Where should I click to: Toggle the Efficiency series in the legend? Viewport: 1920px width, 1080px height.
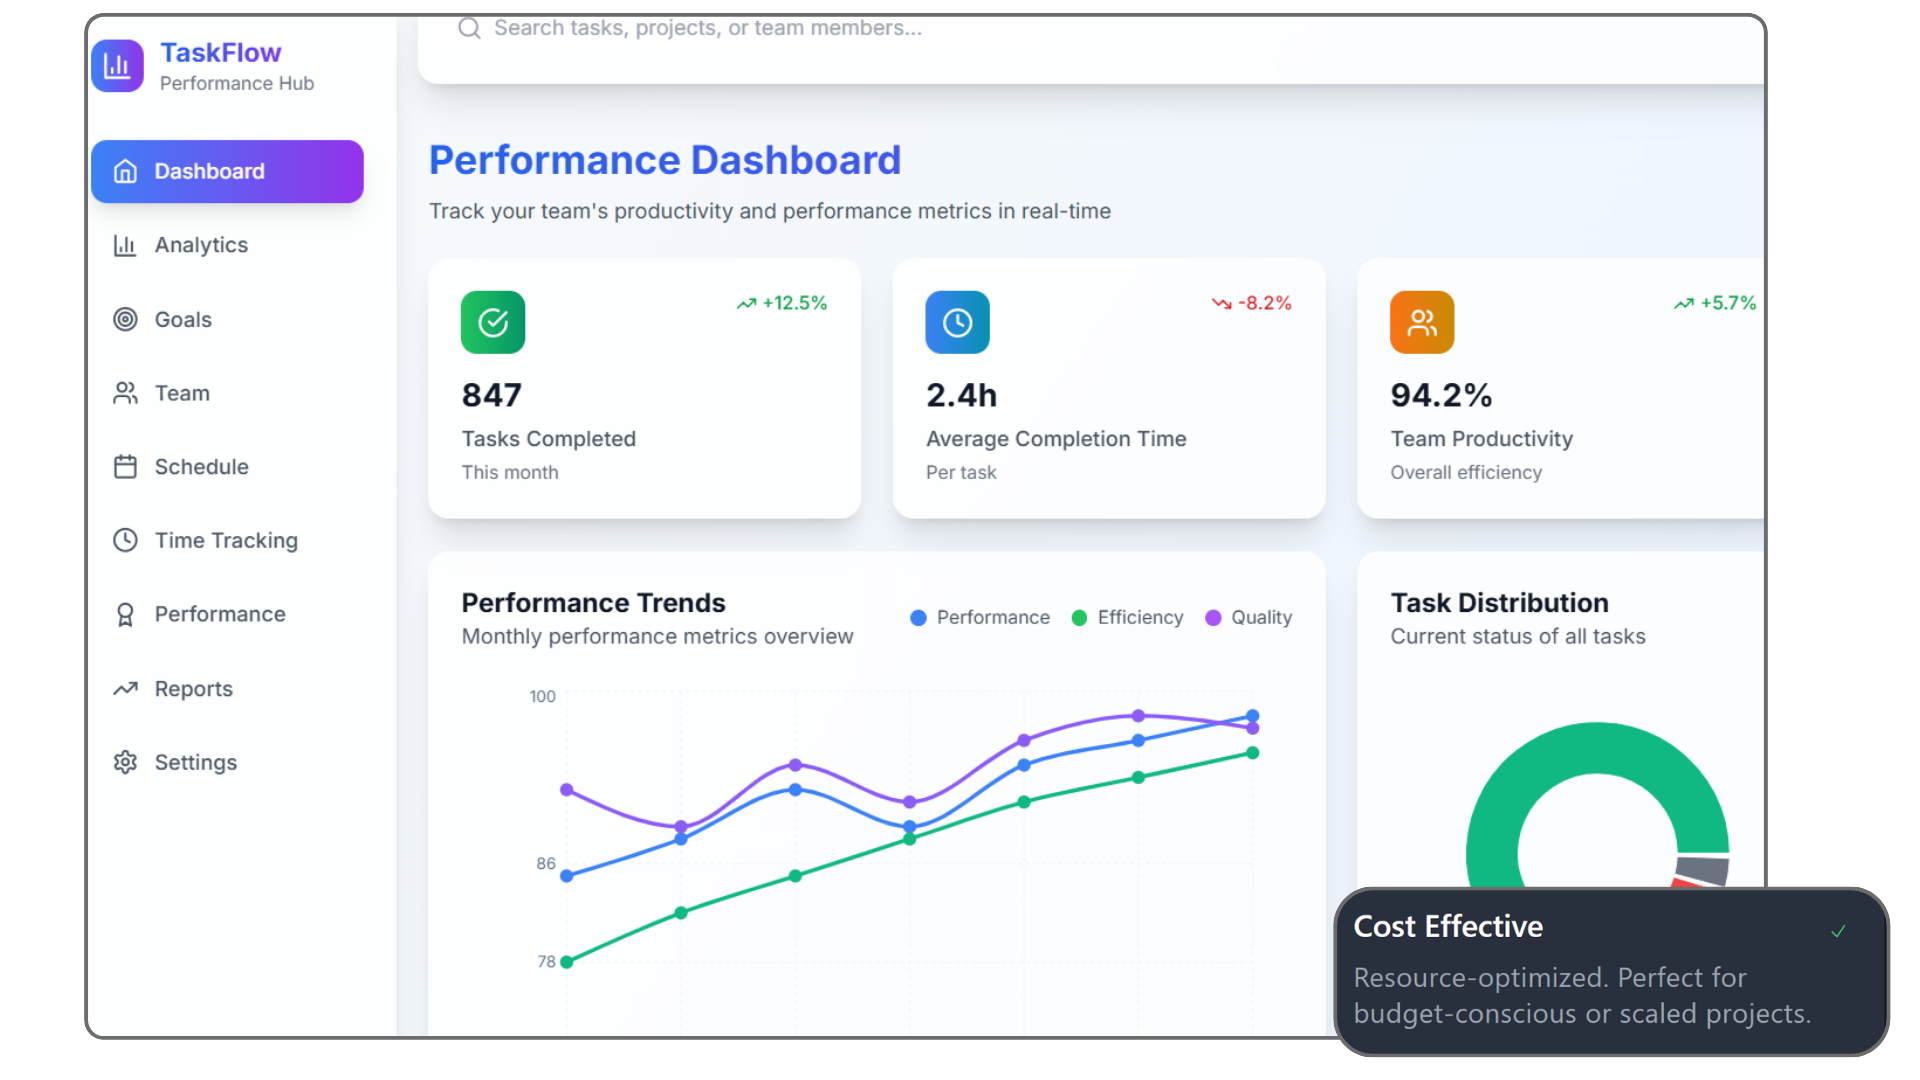1127,617
